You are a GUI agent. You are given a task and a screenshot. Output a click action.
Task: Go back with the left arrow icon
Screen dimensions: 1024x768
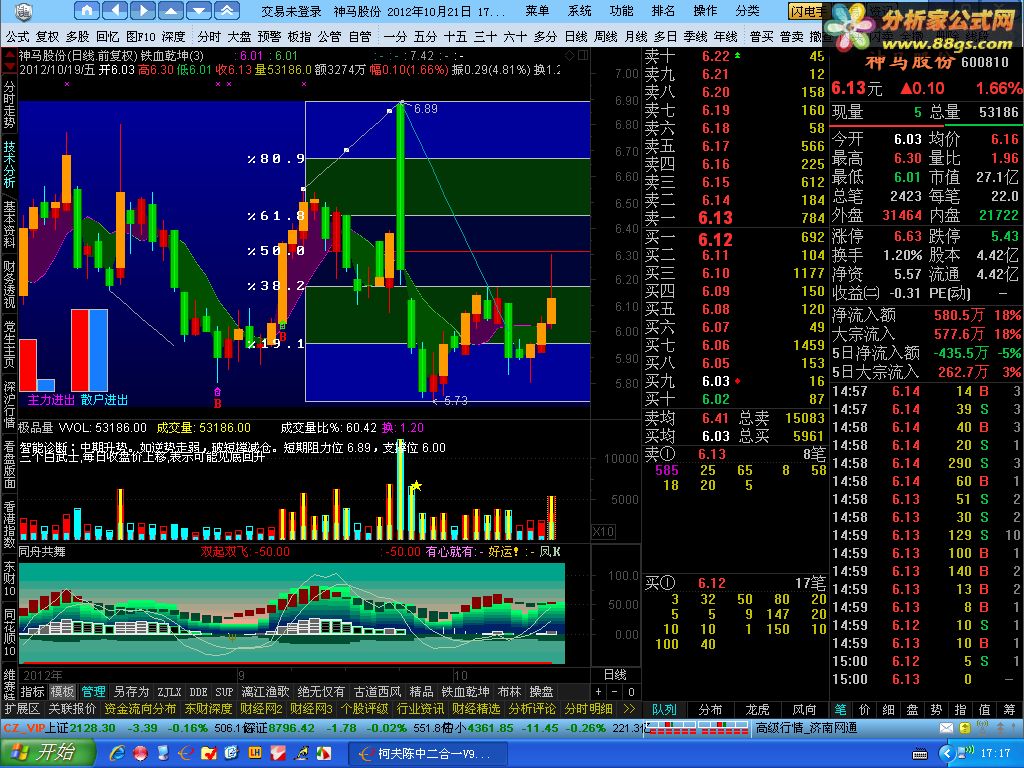pyautogui.click(x=116, y=10)
